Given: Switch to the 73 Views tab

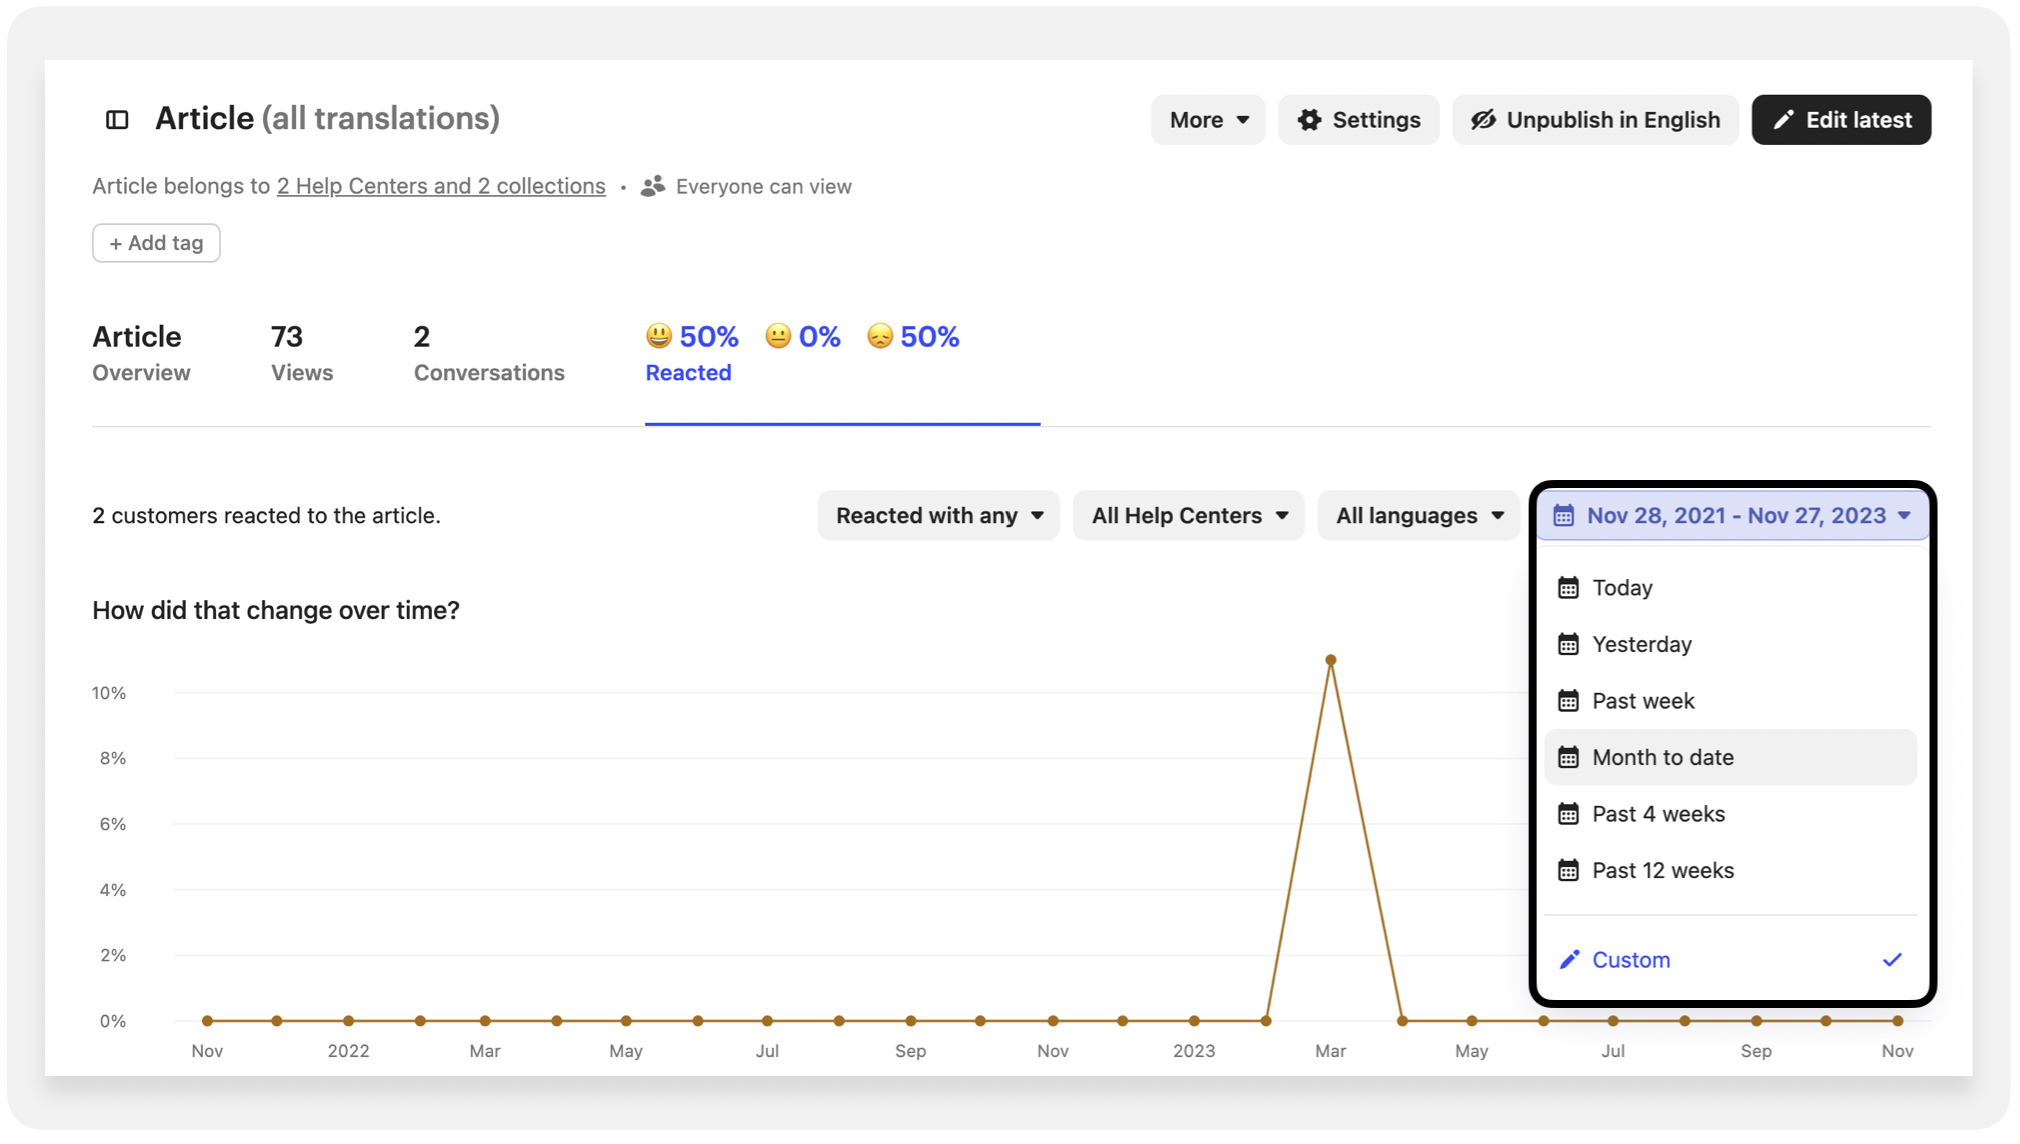Looking at the screenshot, I should 302,353.
